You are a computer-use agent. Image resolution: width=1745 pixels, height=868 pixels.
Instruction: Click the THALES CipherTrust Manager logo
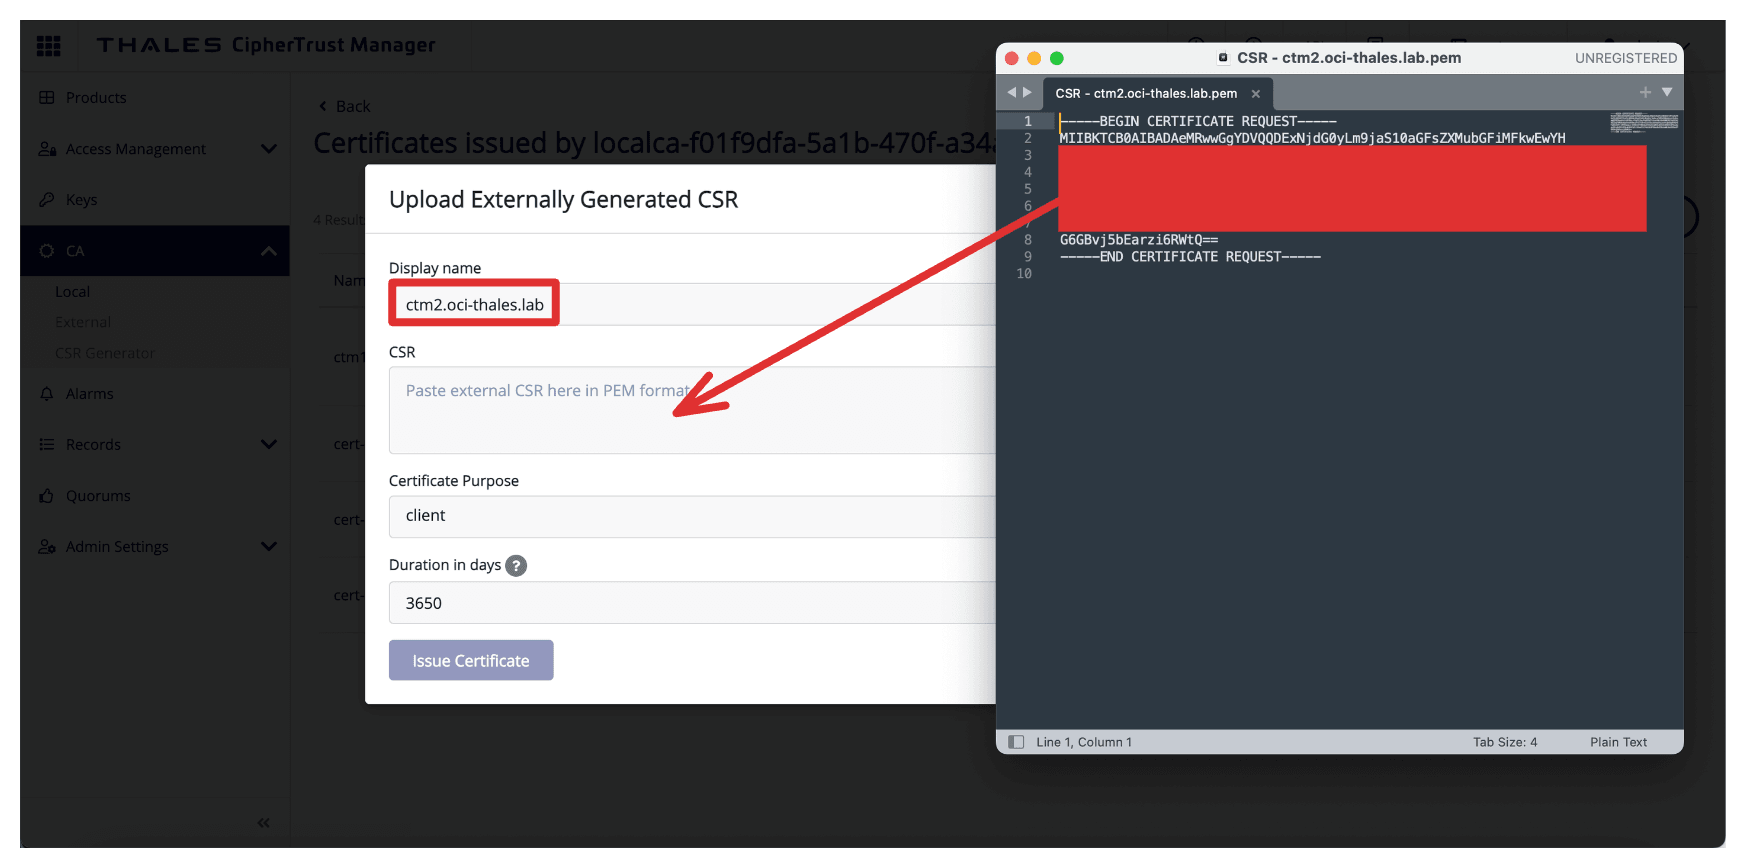(266, 45)
